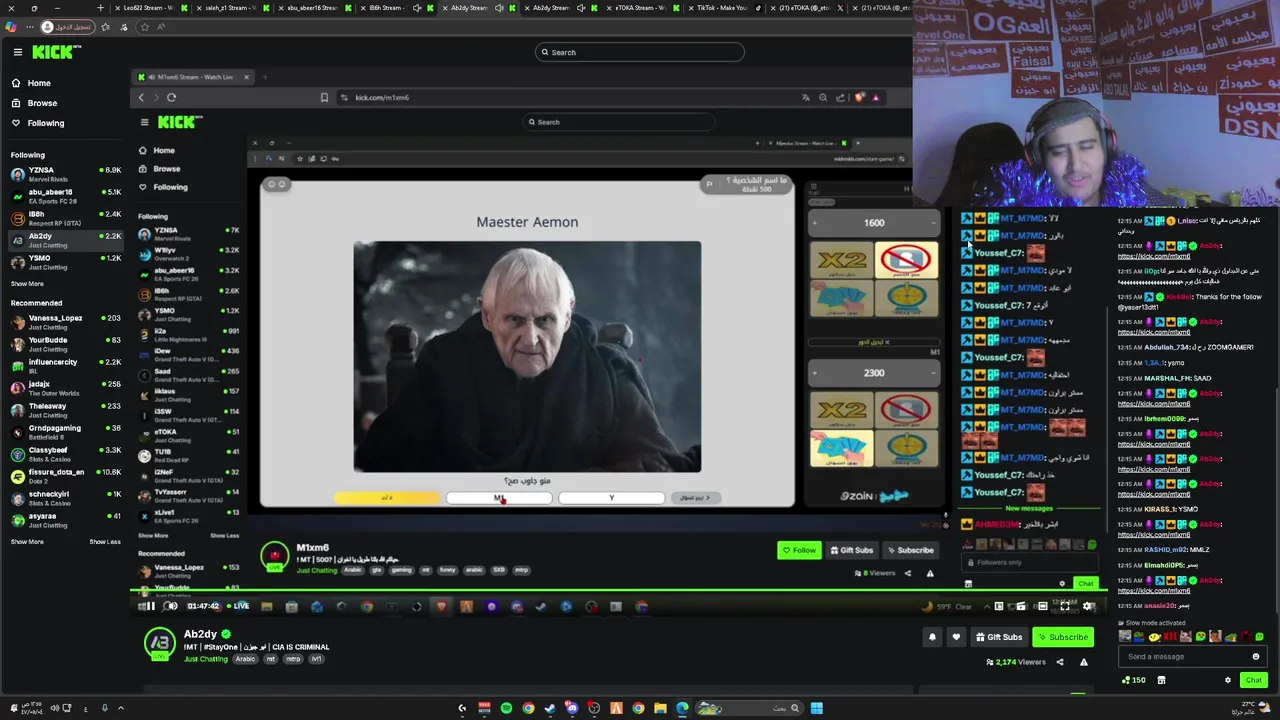Open a new browser tab with plus
The width and height of the screenshot is (1280, 720).
pyautogui.click(x=100, y=8)
